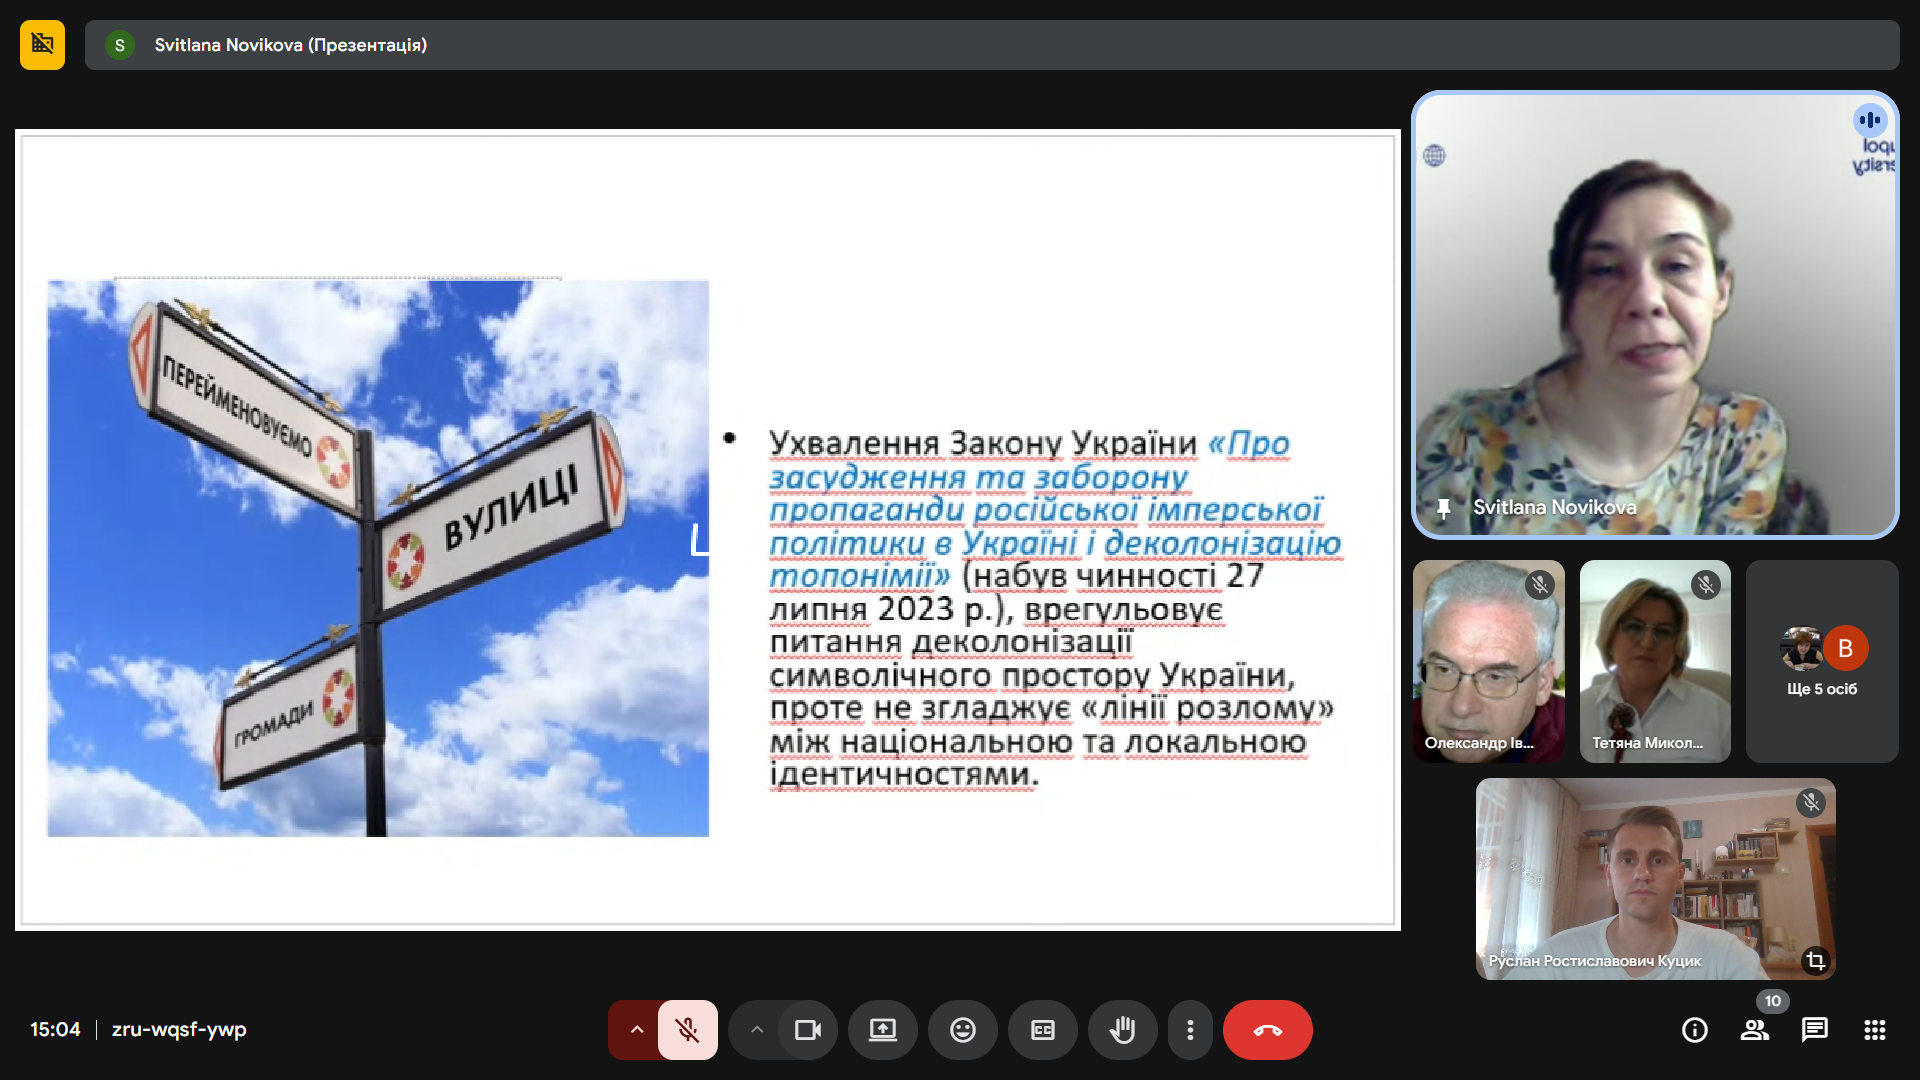Click the yellow presentation off icon
Image resolution: width=1920 pixels, height=1080 pixels.
[42, 45]
